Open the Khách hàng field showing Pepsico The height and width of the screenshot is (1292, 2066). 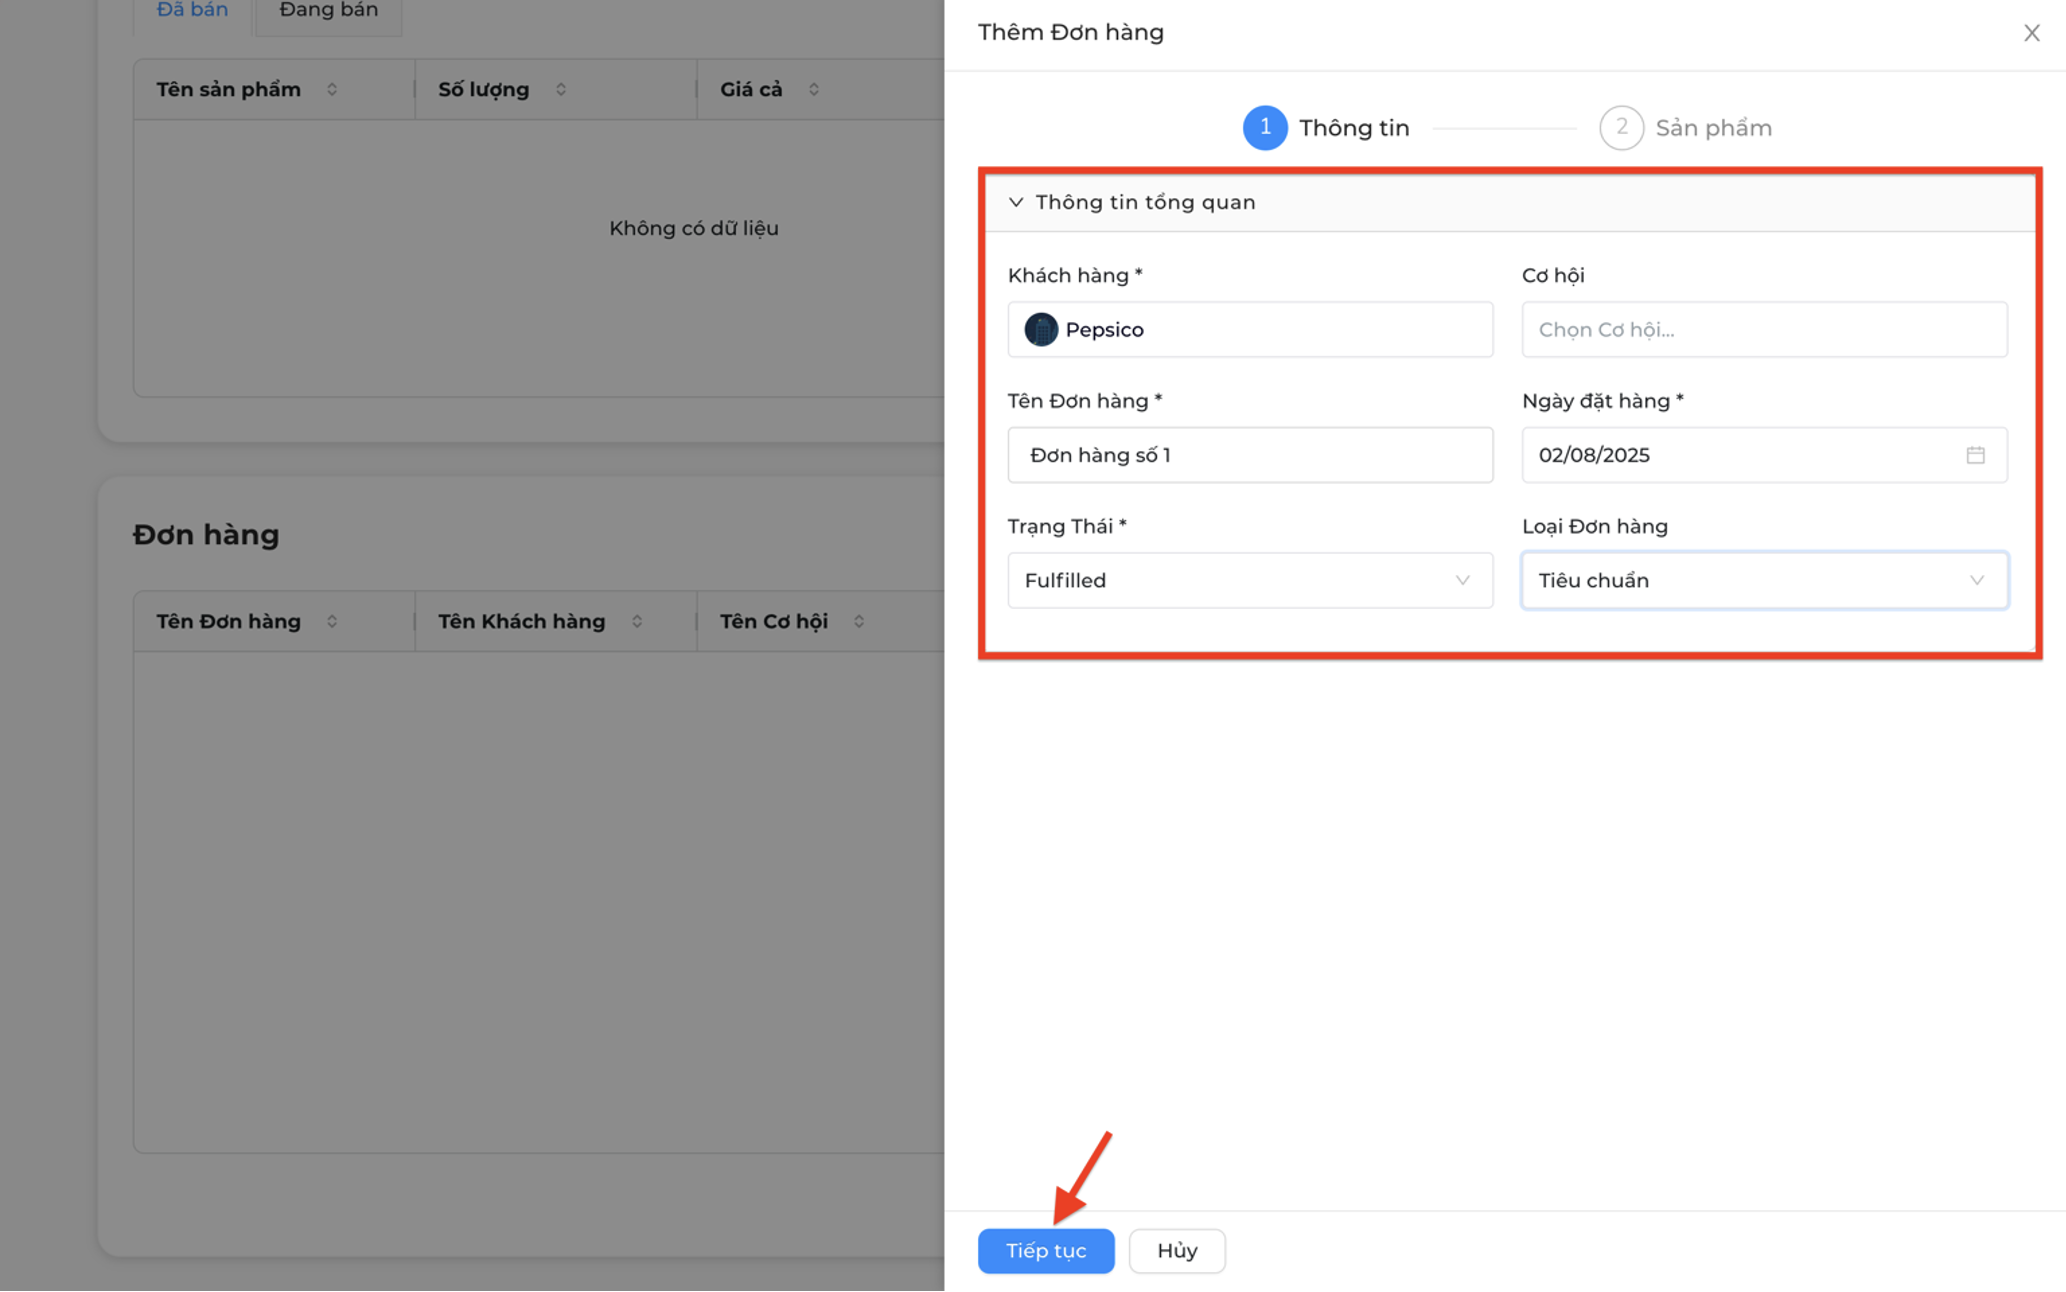(x=1250, y=329)
